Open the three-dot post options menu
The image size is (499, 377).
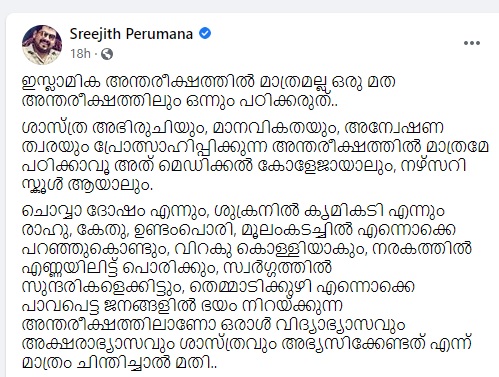click(x=472, y=43)
